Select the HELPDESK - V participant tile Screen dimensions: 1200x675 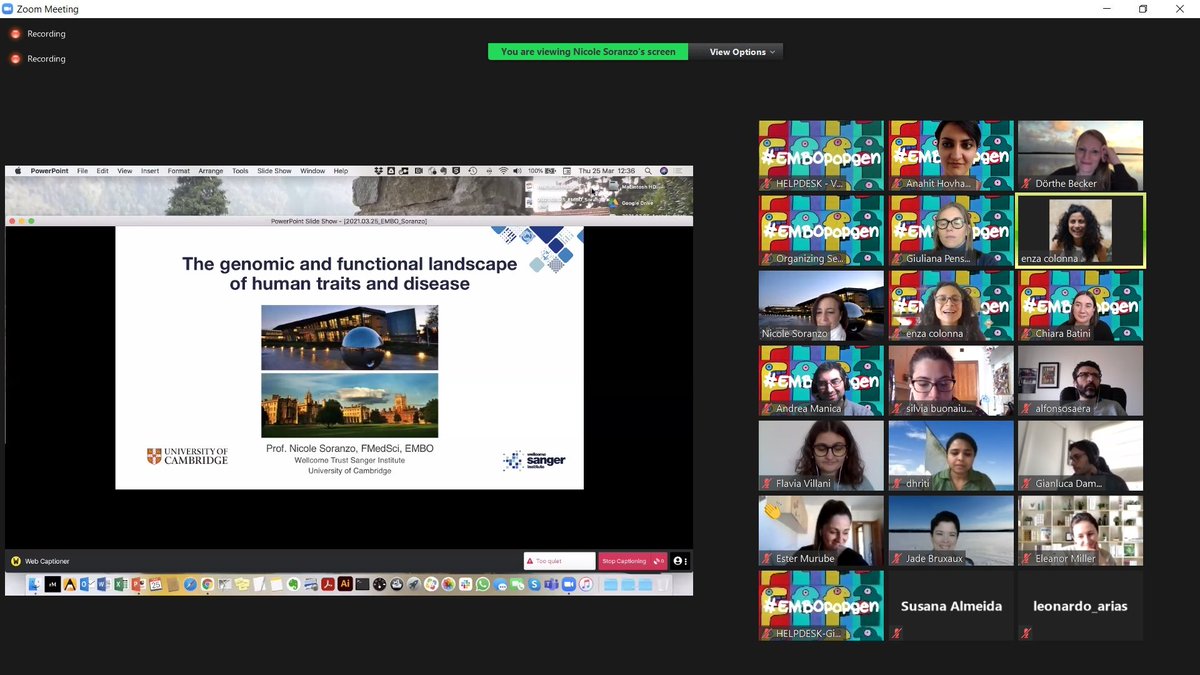[x=821, y=155]
